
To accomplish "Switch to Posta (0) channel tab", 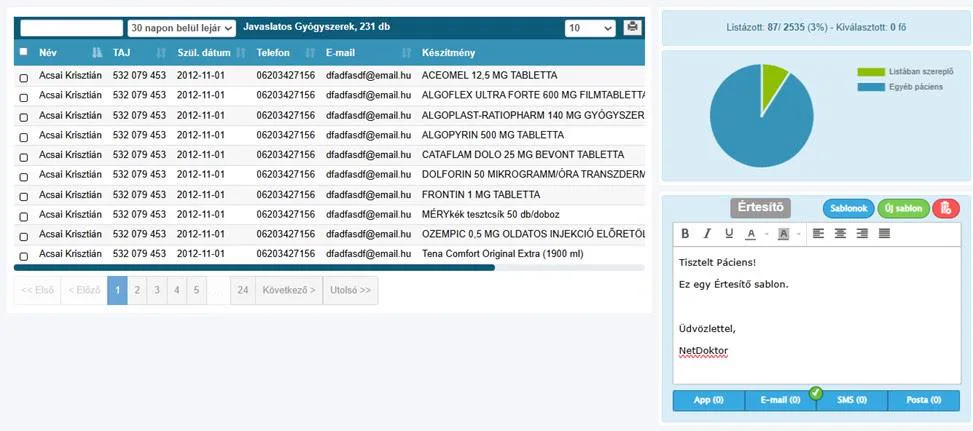I will (924, 400).
